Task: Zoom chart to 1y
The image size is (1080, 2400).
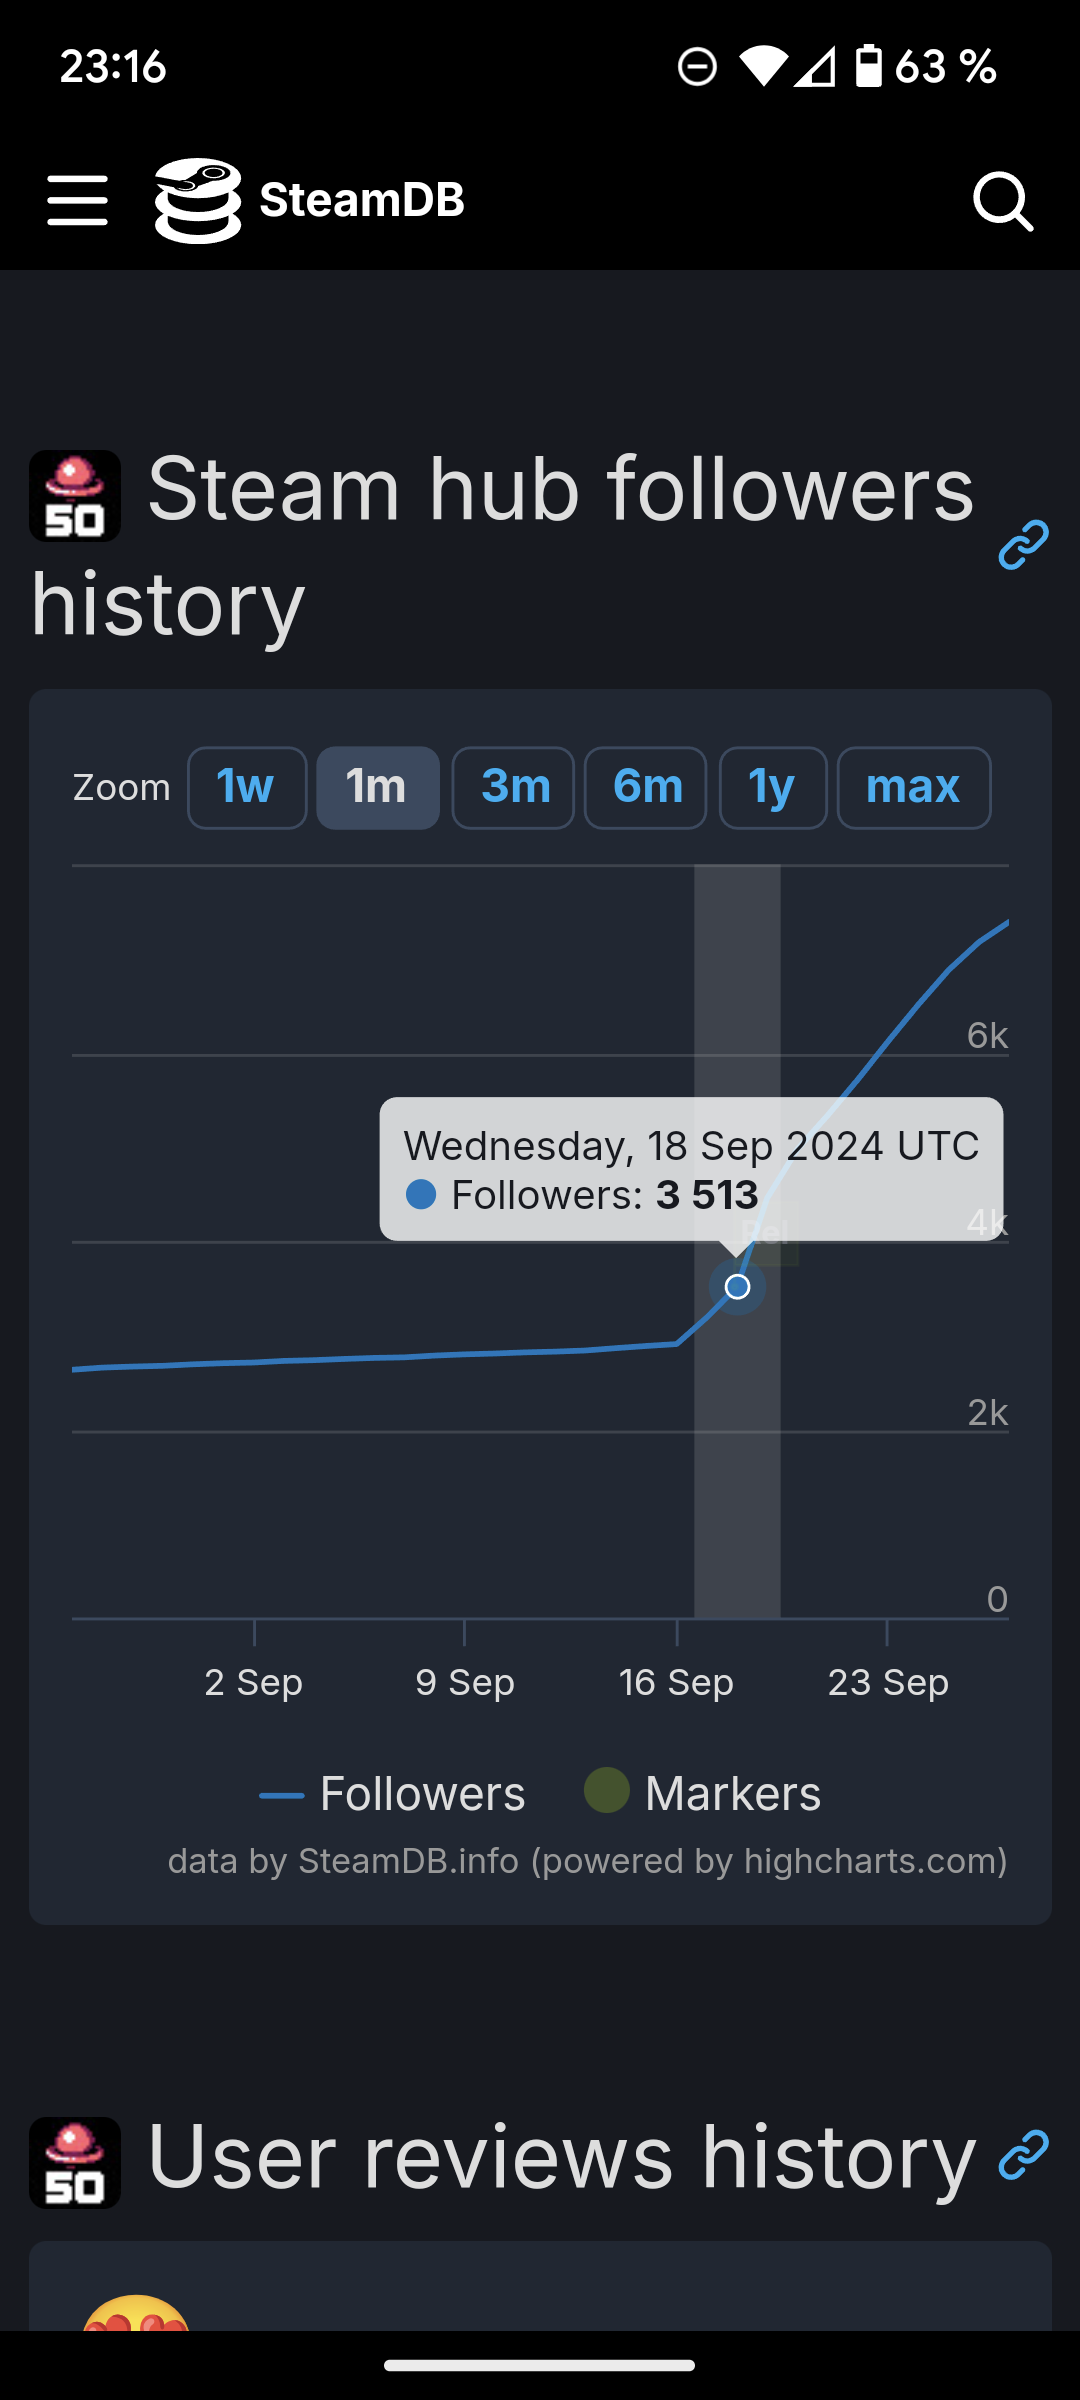Action: 772,788
